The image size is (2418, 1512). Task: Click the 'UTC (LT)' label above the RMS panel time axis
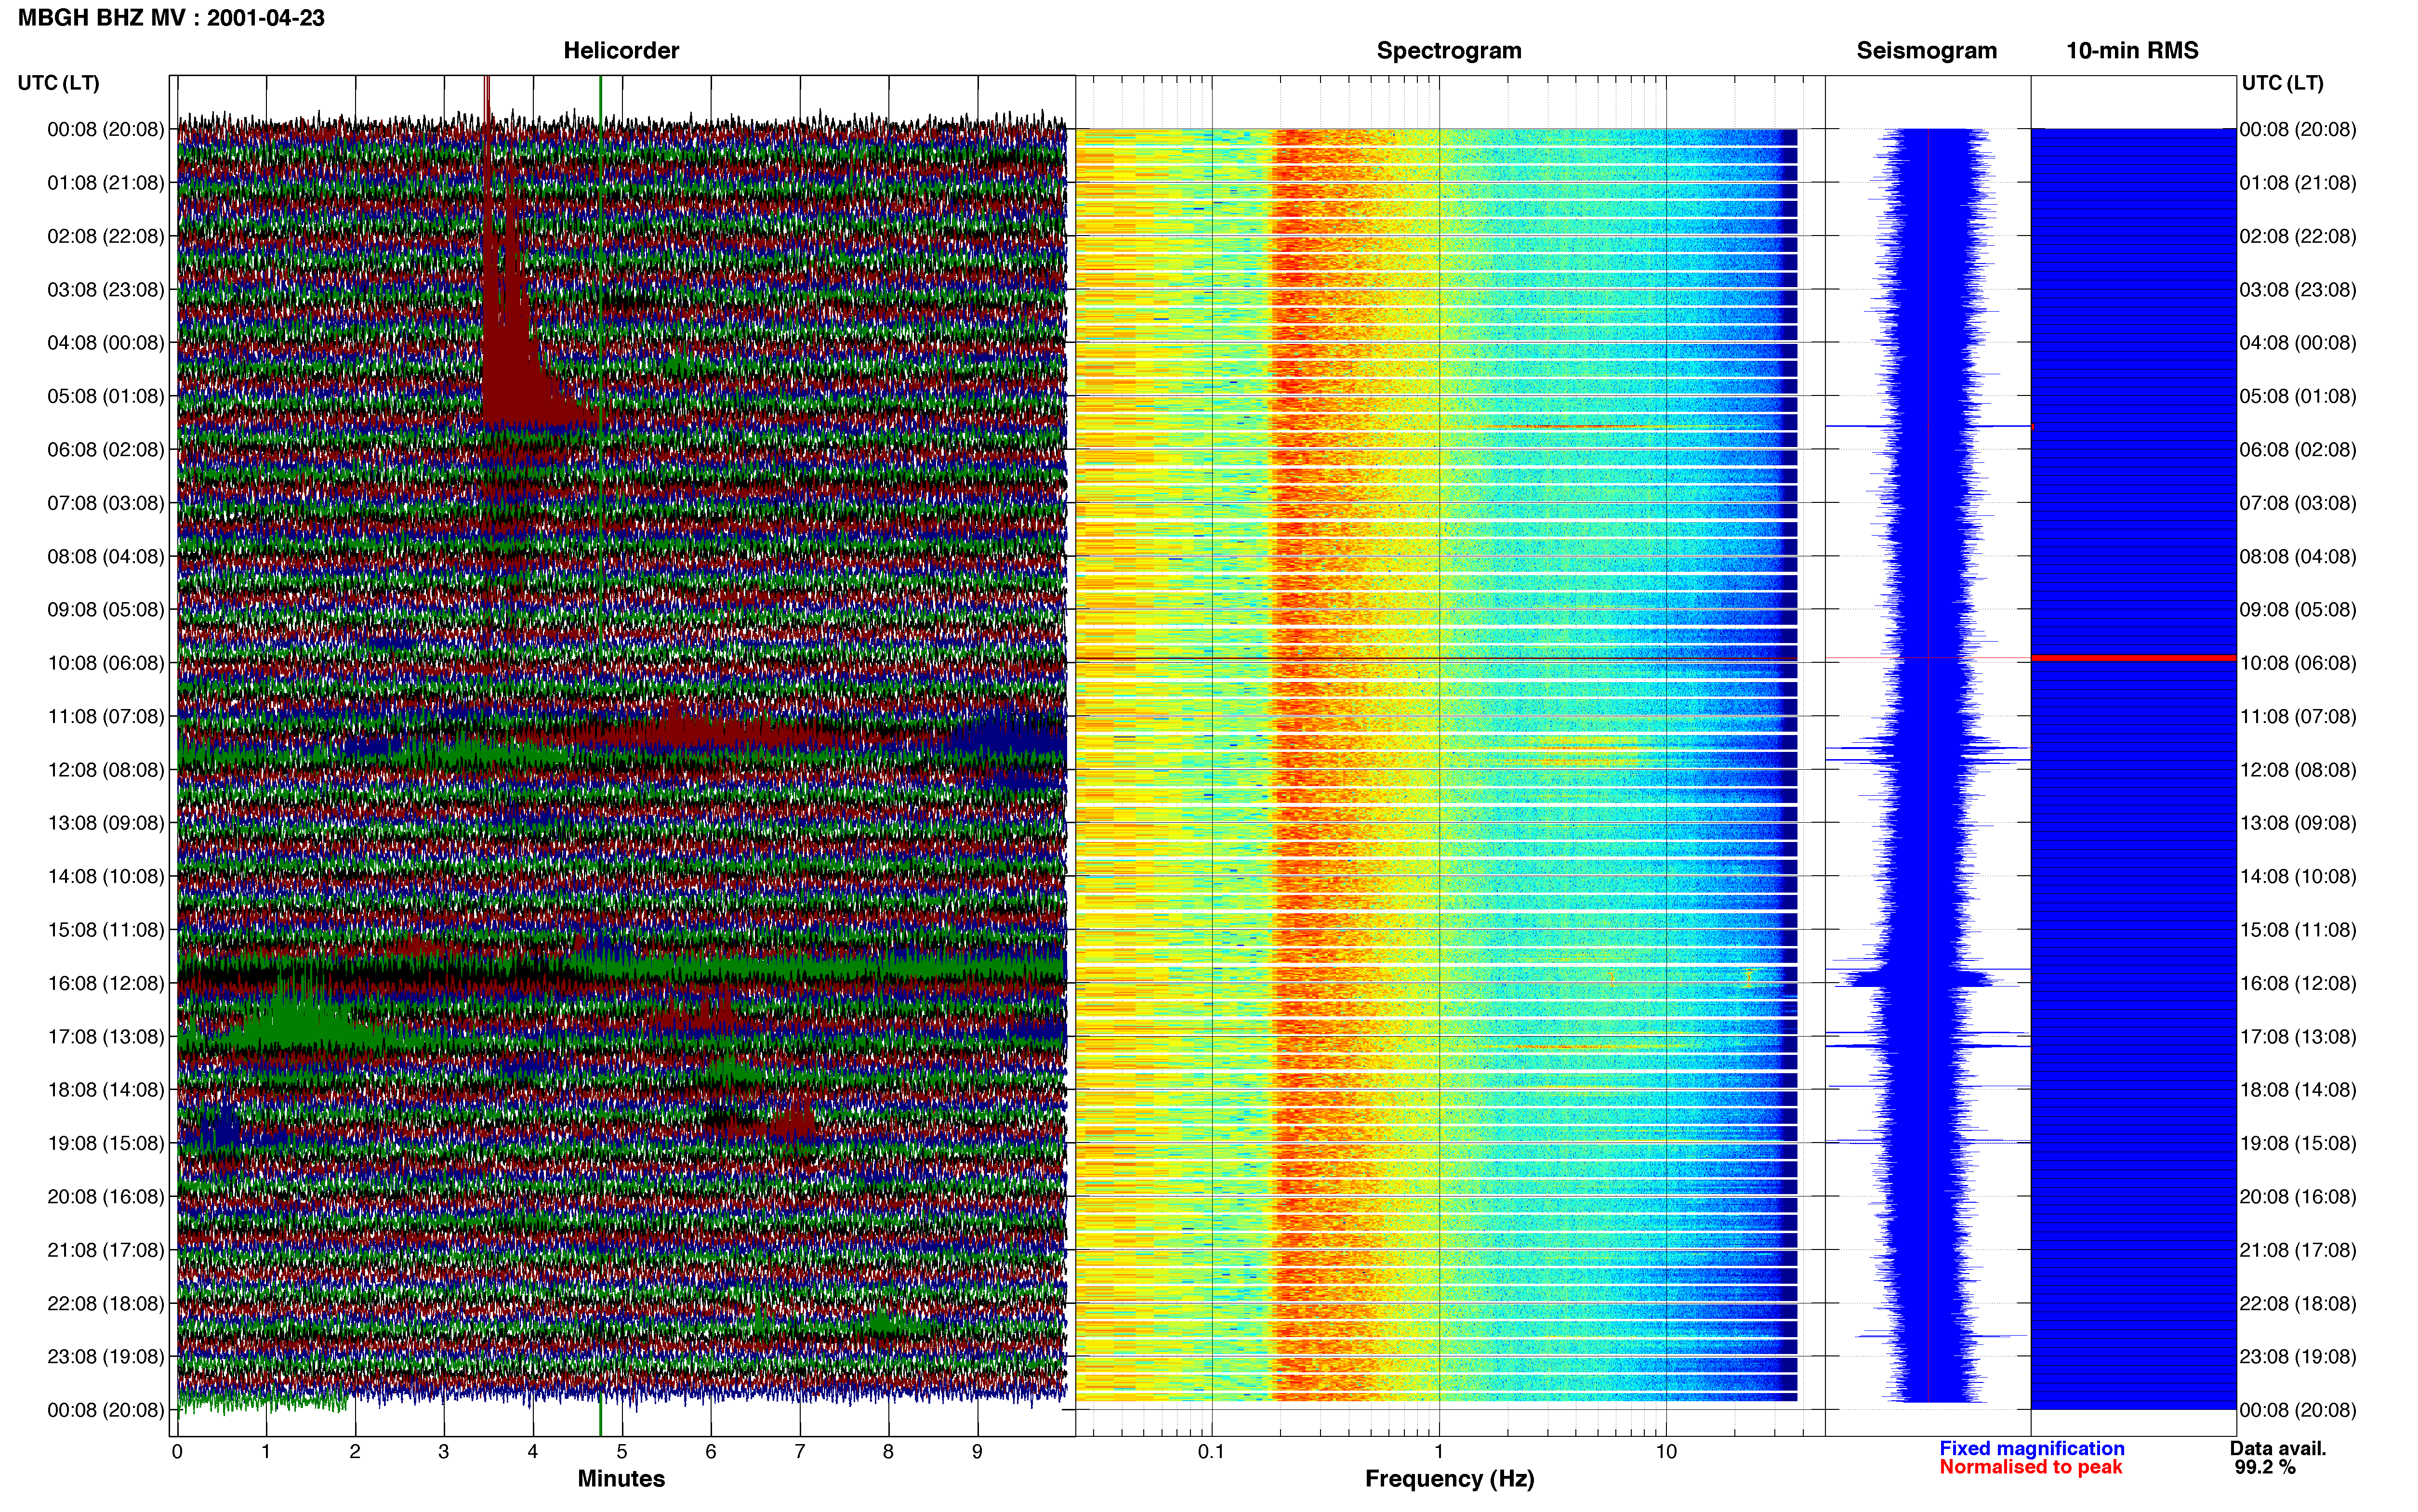pos(2282,83)
